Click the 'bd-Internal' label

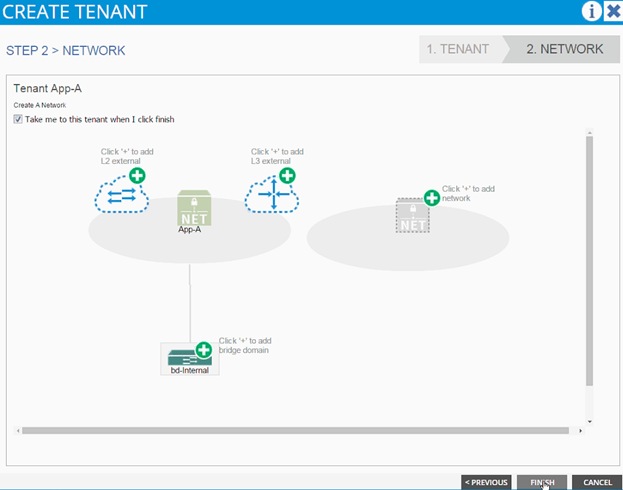[190, 370]
